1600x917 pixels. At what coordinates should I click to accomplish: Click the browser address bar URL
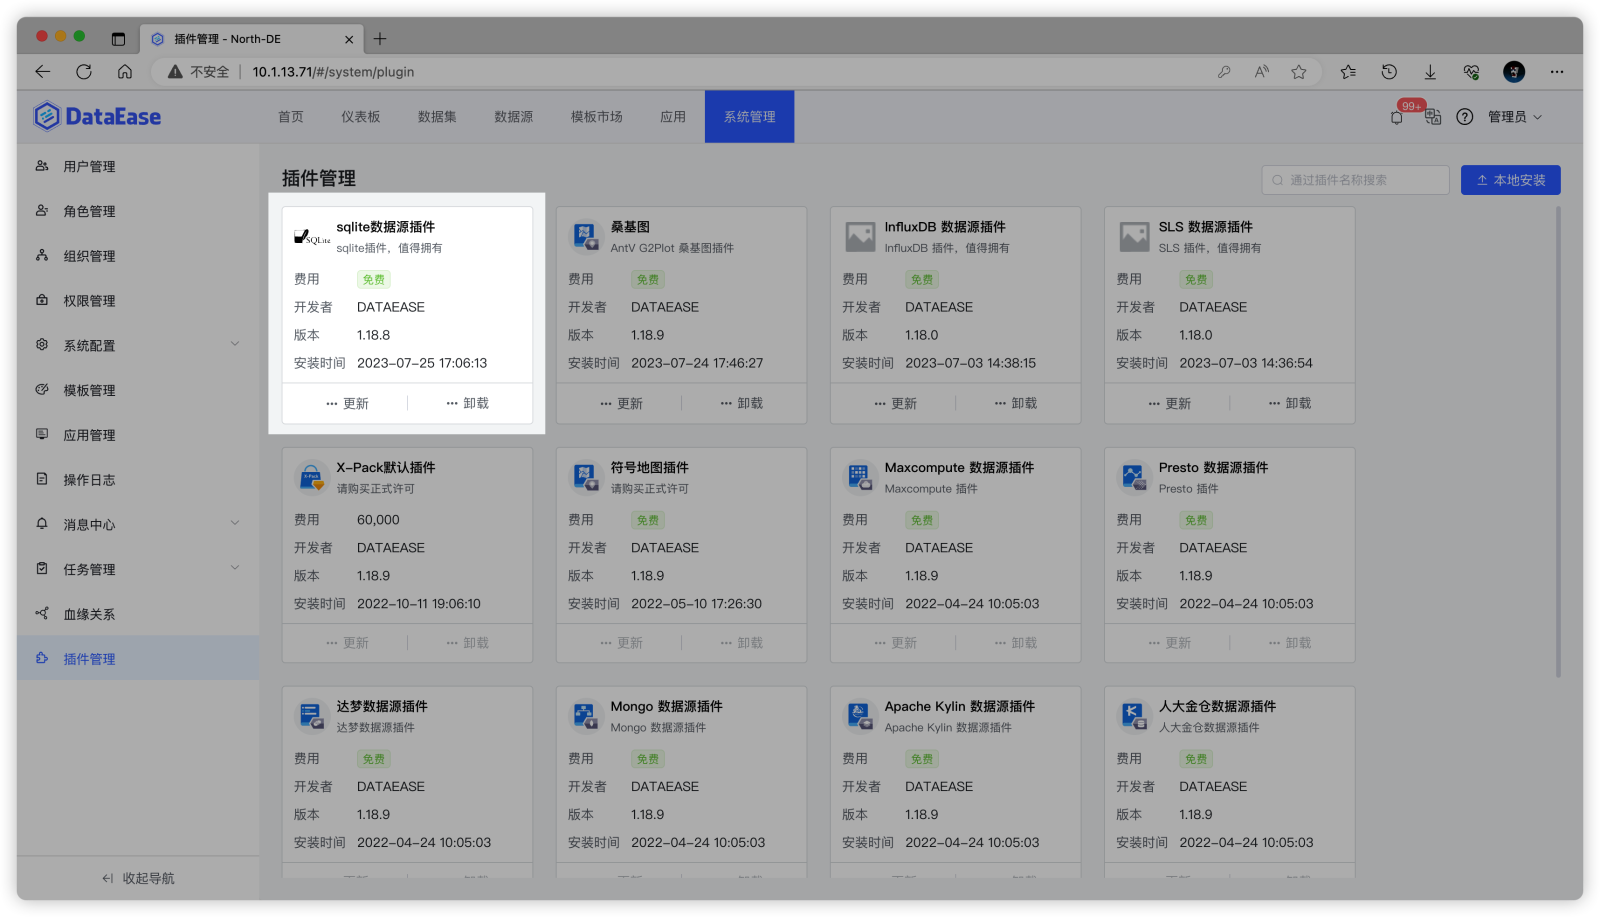coord(333,72)
